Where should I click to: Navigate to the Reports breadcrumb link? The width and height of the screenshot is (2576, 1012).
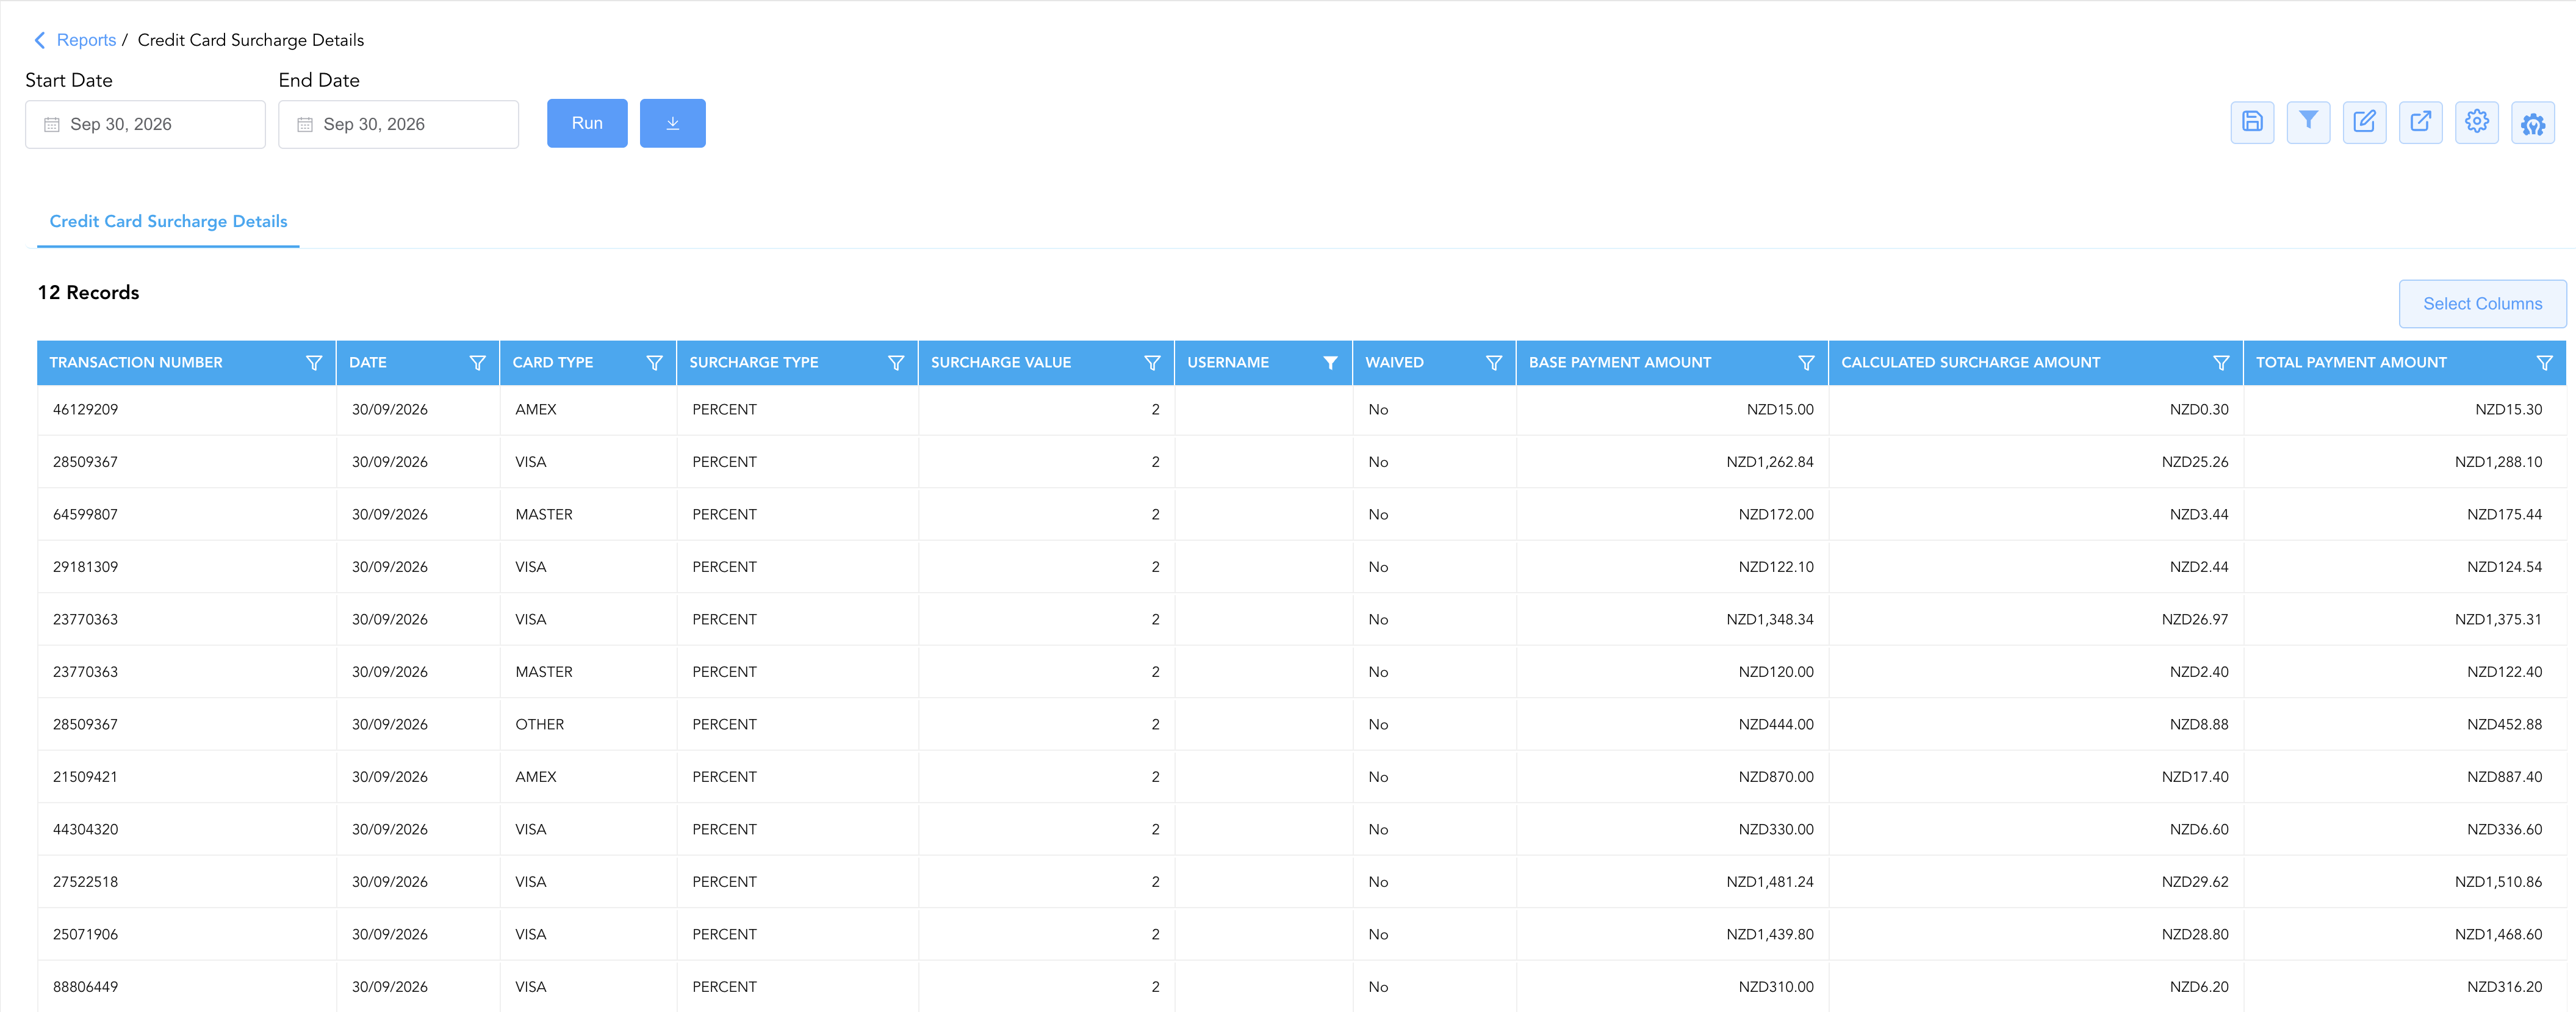[x=86, y=40]
